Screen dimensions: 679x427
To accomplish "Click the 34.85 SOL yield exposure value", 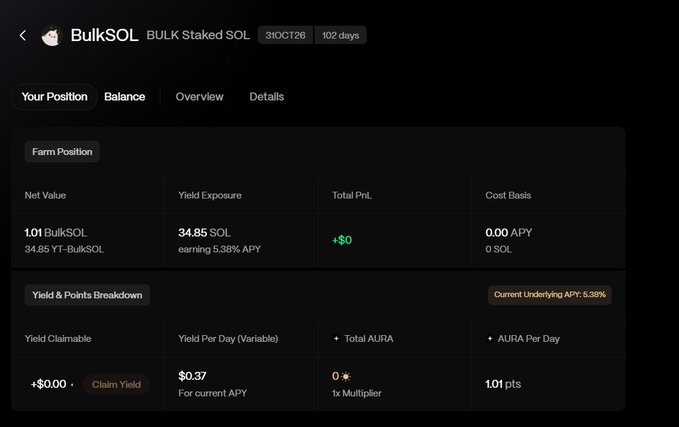I will click(x=204, y=233).
